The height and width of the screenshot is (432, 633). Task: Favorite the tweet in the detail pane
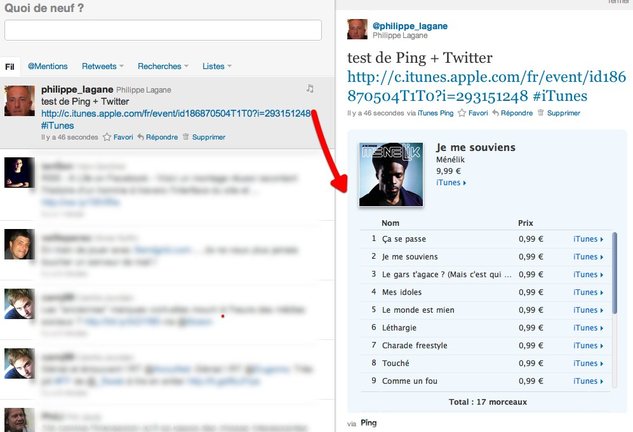pos(473,113)
